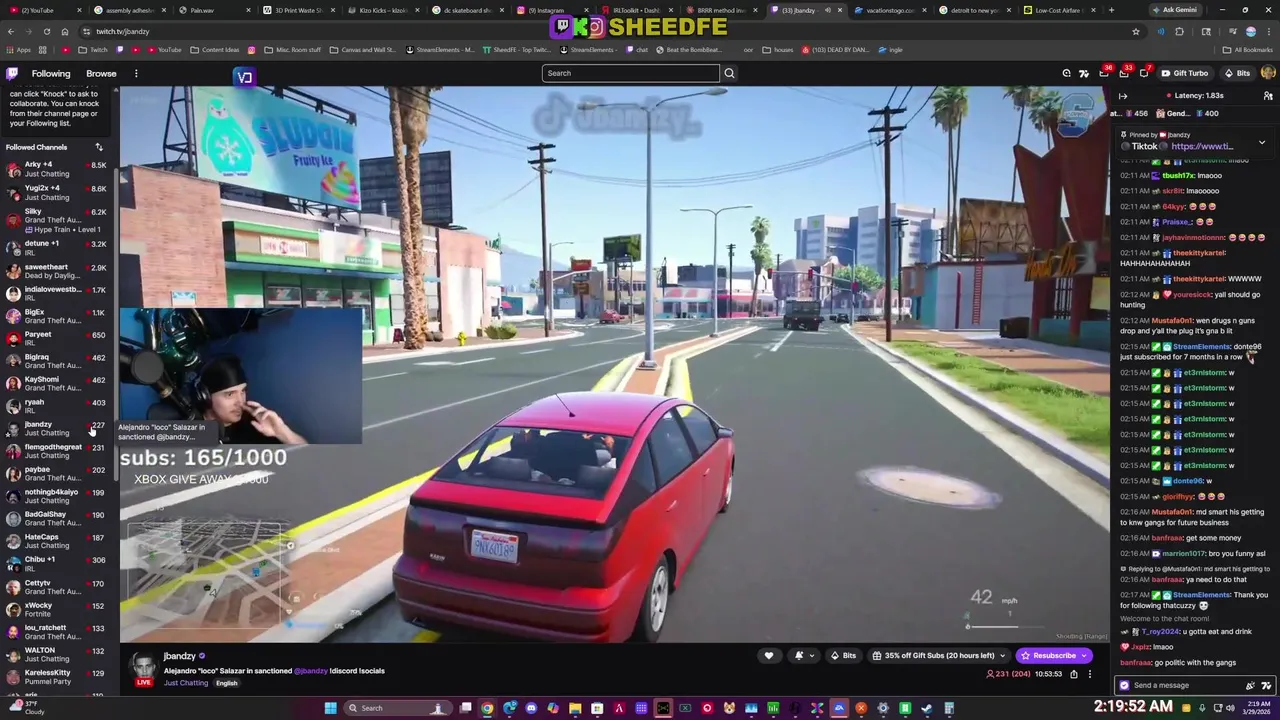Viewport: 1280px width, 720px height.
Task: Open KayShomi channel in sidebar
Action: tap(58, 383)
